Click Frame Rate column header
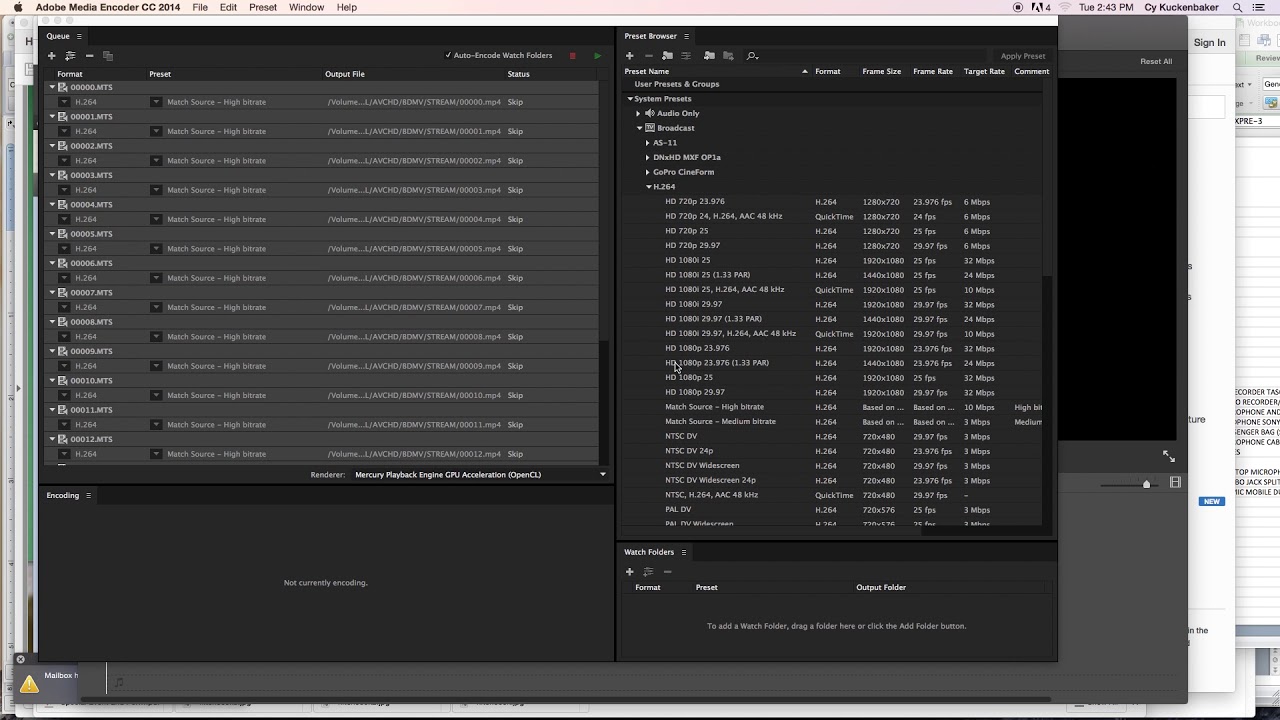 [932, 71]
